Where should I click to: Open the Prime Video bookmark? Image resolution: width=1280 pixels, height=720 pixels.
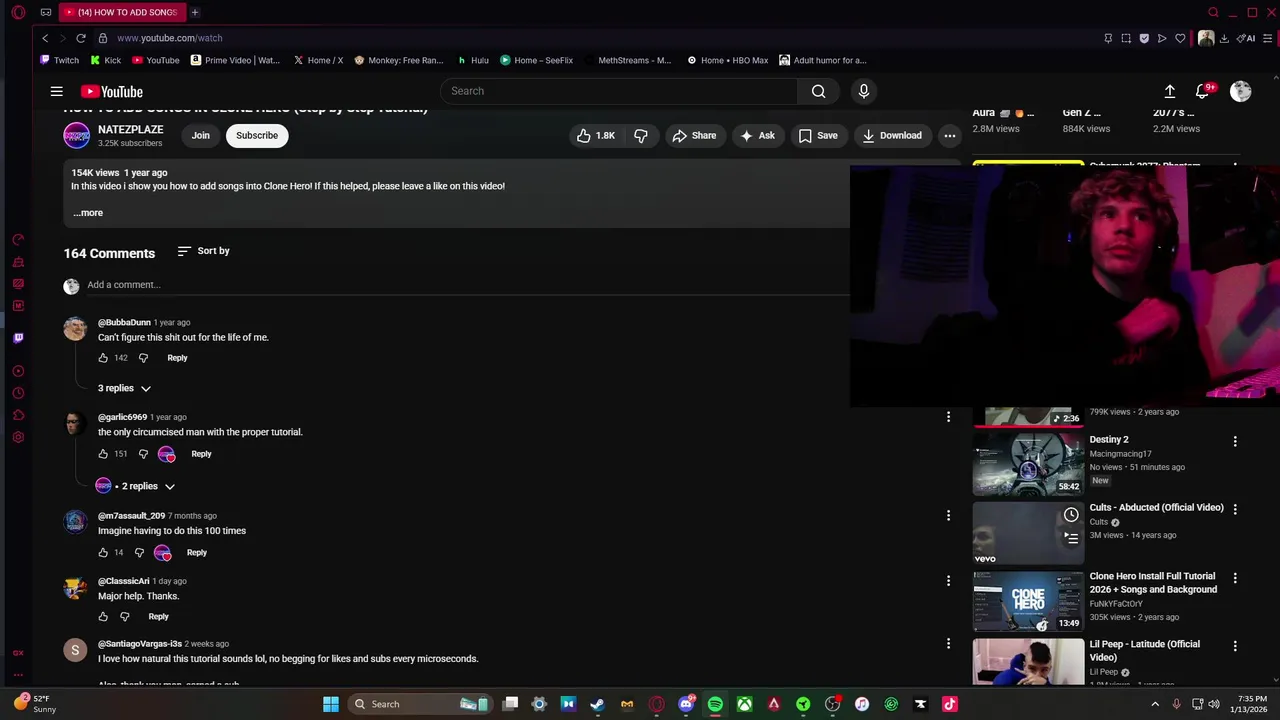235,60
